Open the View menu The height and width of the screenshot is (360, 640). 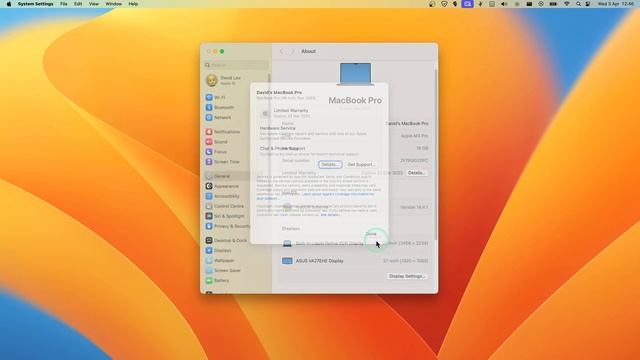click(94, 4)
